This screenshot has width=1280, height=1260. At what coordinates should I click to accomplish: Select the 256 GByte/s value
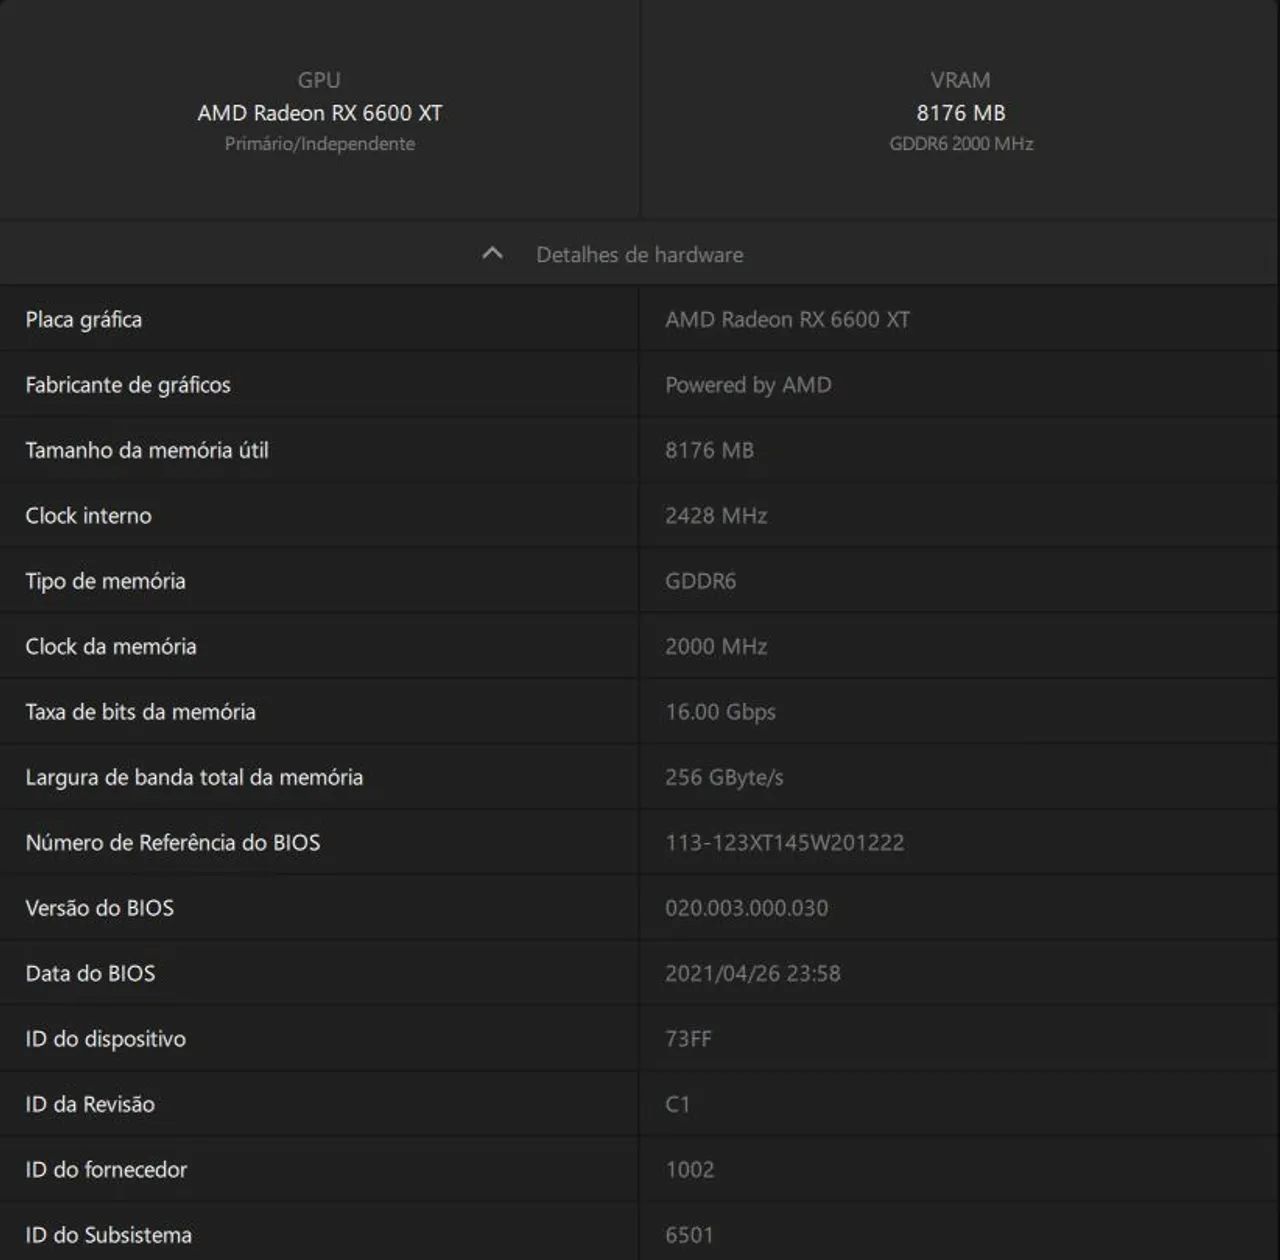(724, 777)
